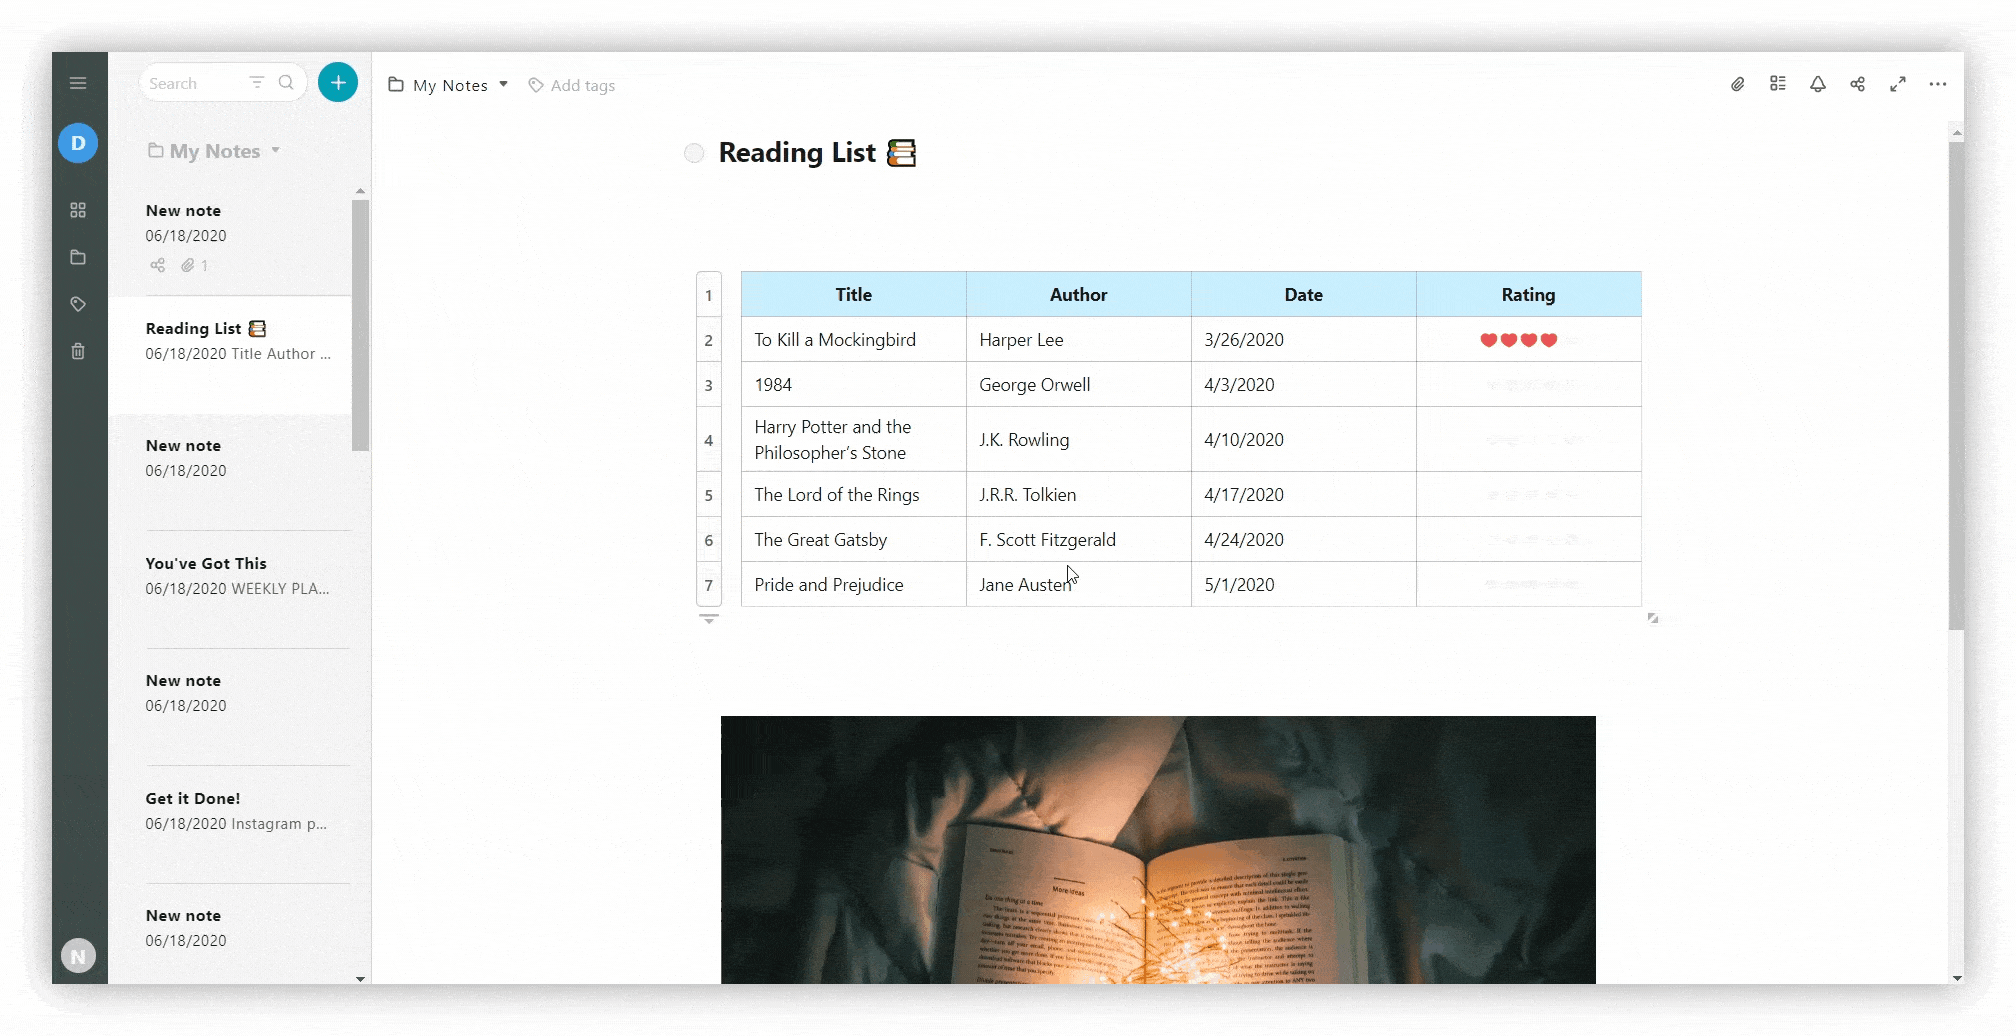Click the Title column header
Viewport: 2016px width, 1036px height.
tap(854, 295)
